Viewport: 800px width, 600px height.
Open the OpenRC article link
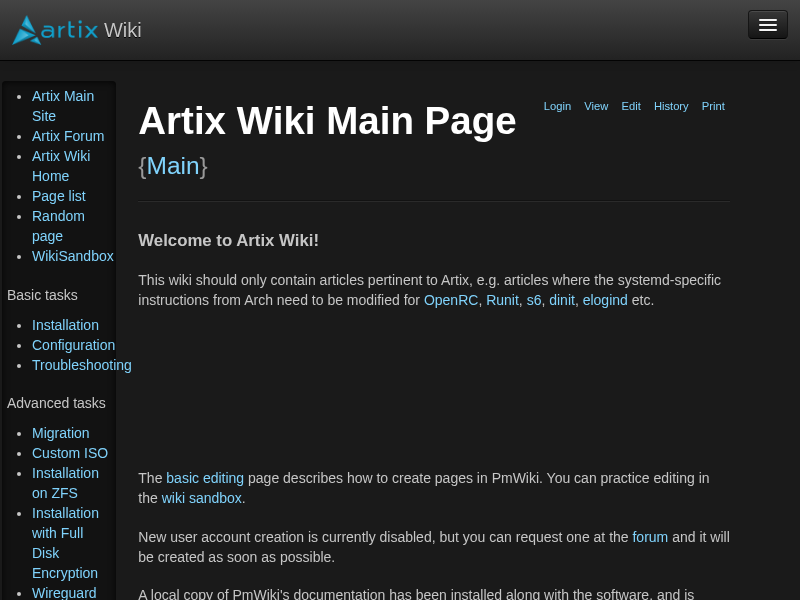(451, 300)
